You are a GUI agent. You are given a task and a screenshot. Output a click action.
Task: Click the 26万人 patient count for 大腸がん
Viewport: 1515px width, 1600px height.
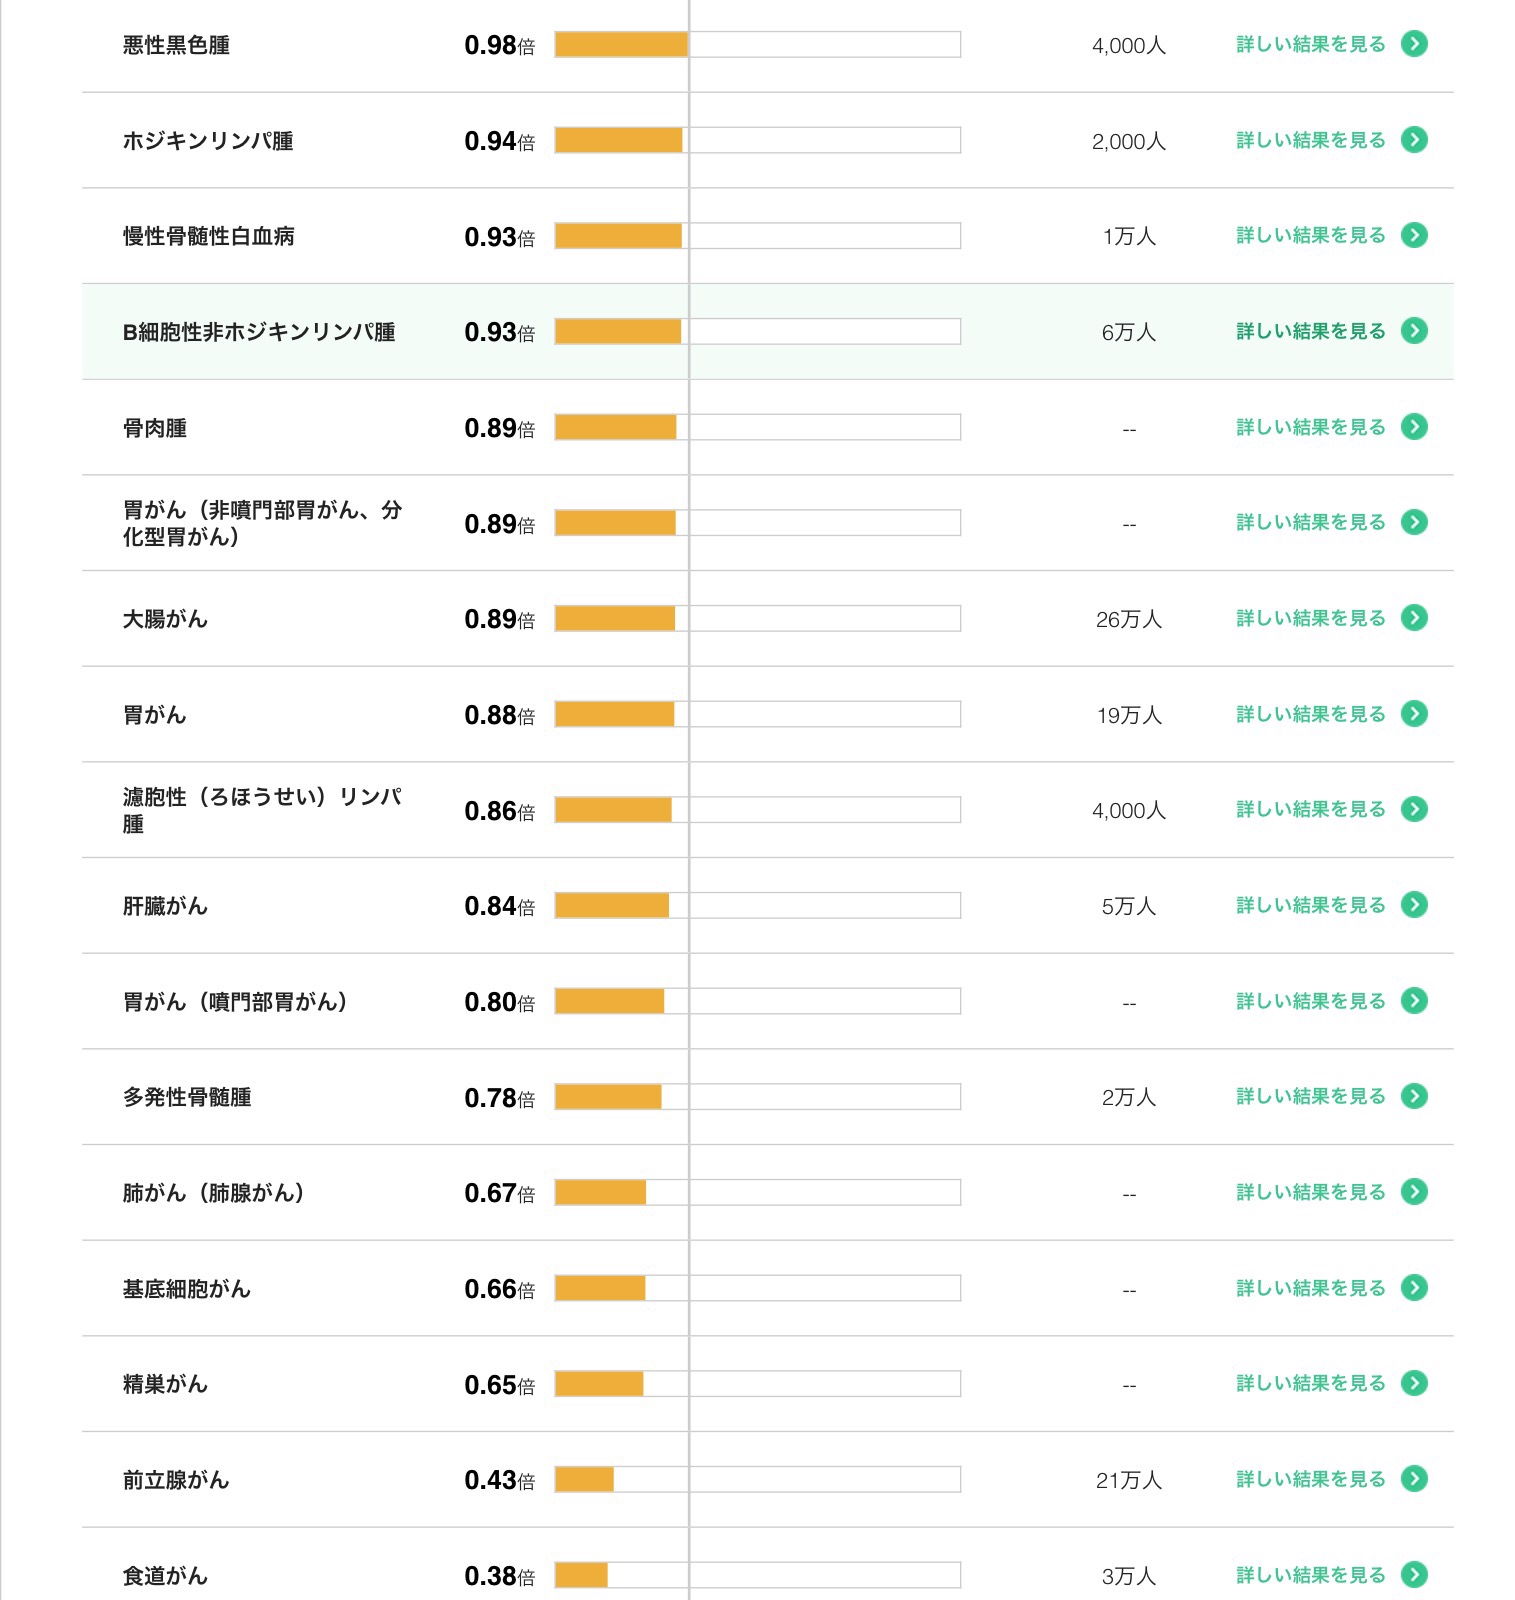(1129, 619)
